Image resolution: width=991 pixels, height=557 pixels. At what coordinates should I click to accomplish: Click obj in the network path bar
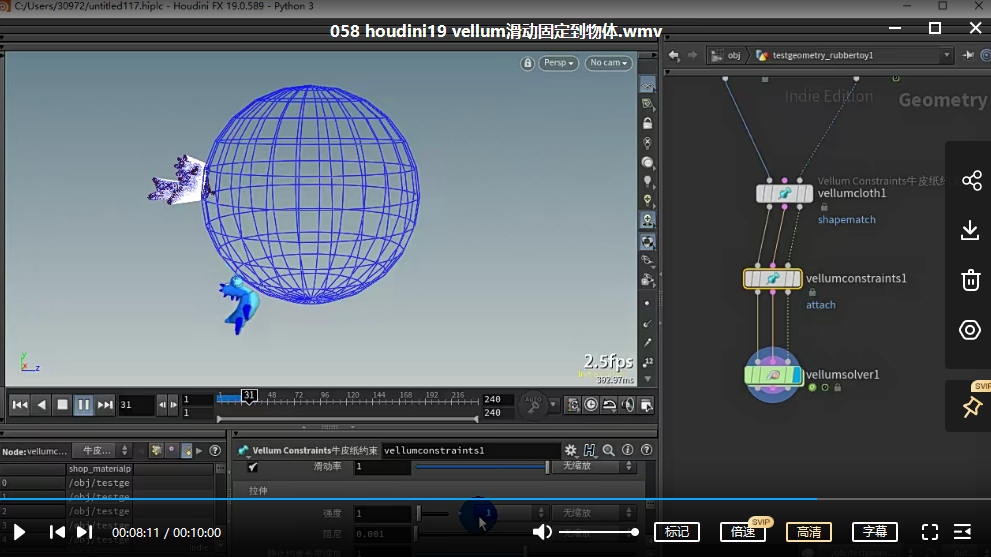pos(731,55)
